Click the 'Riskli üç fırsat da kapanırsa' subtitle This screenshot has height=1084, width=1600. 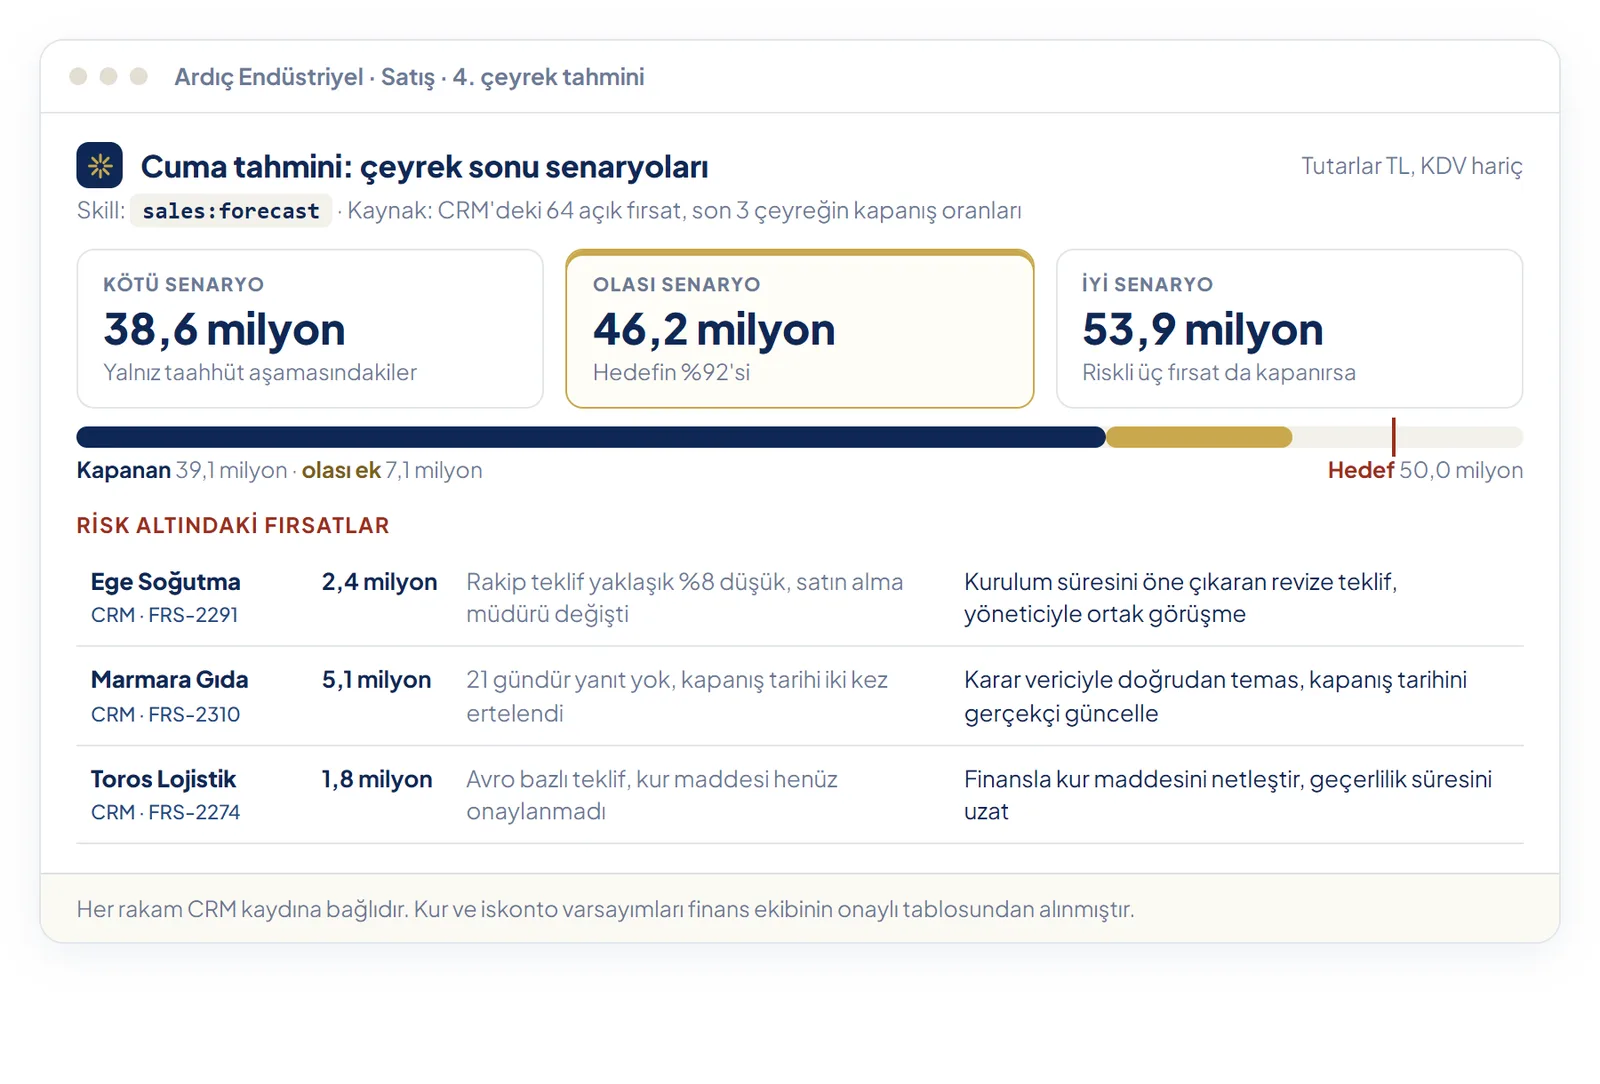click(x=1219, y=373)
